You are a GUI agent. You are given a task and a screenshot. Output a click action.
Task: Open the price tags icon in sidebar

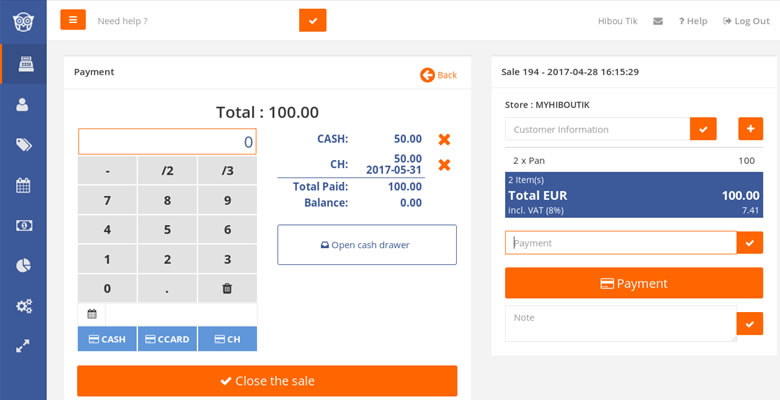tap(23, 145)
